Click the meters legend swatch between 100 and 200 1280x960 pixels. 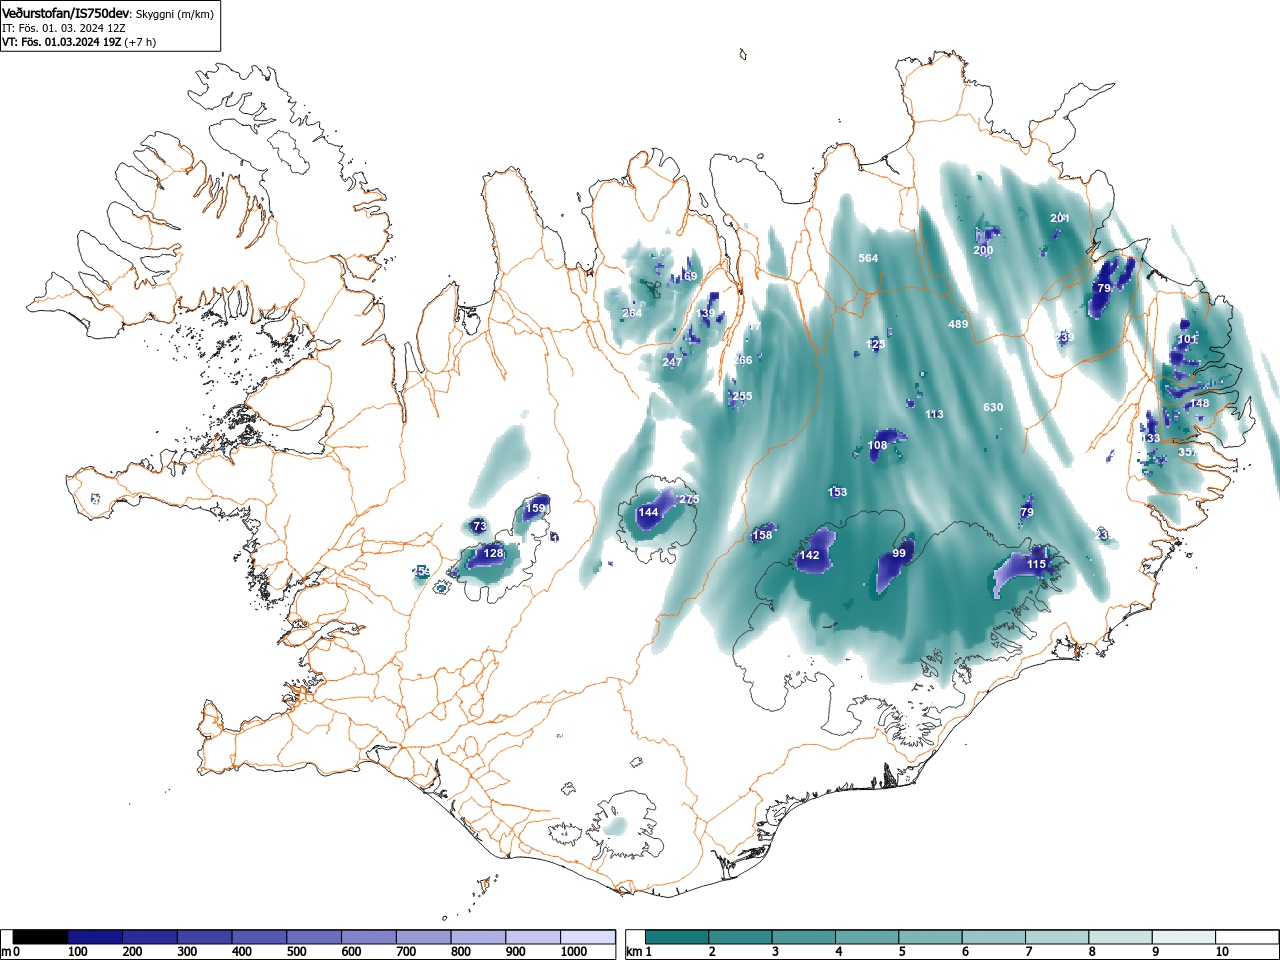(x=95, y=937)
